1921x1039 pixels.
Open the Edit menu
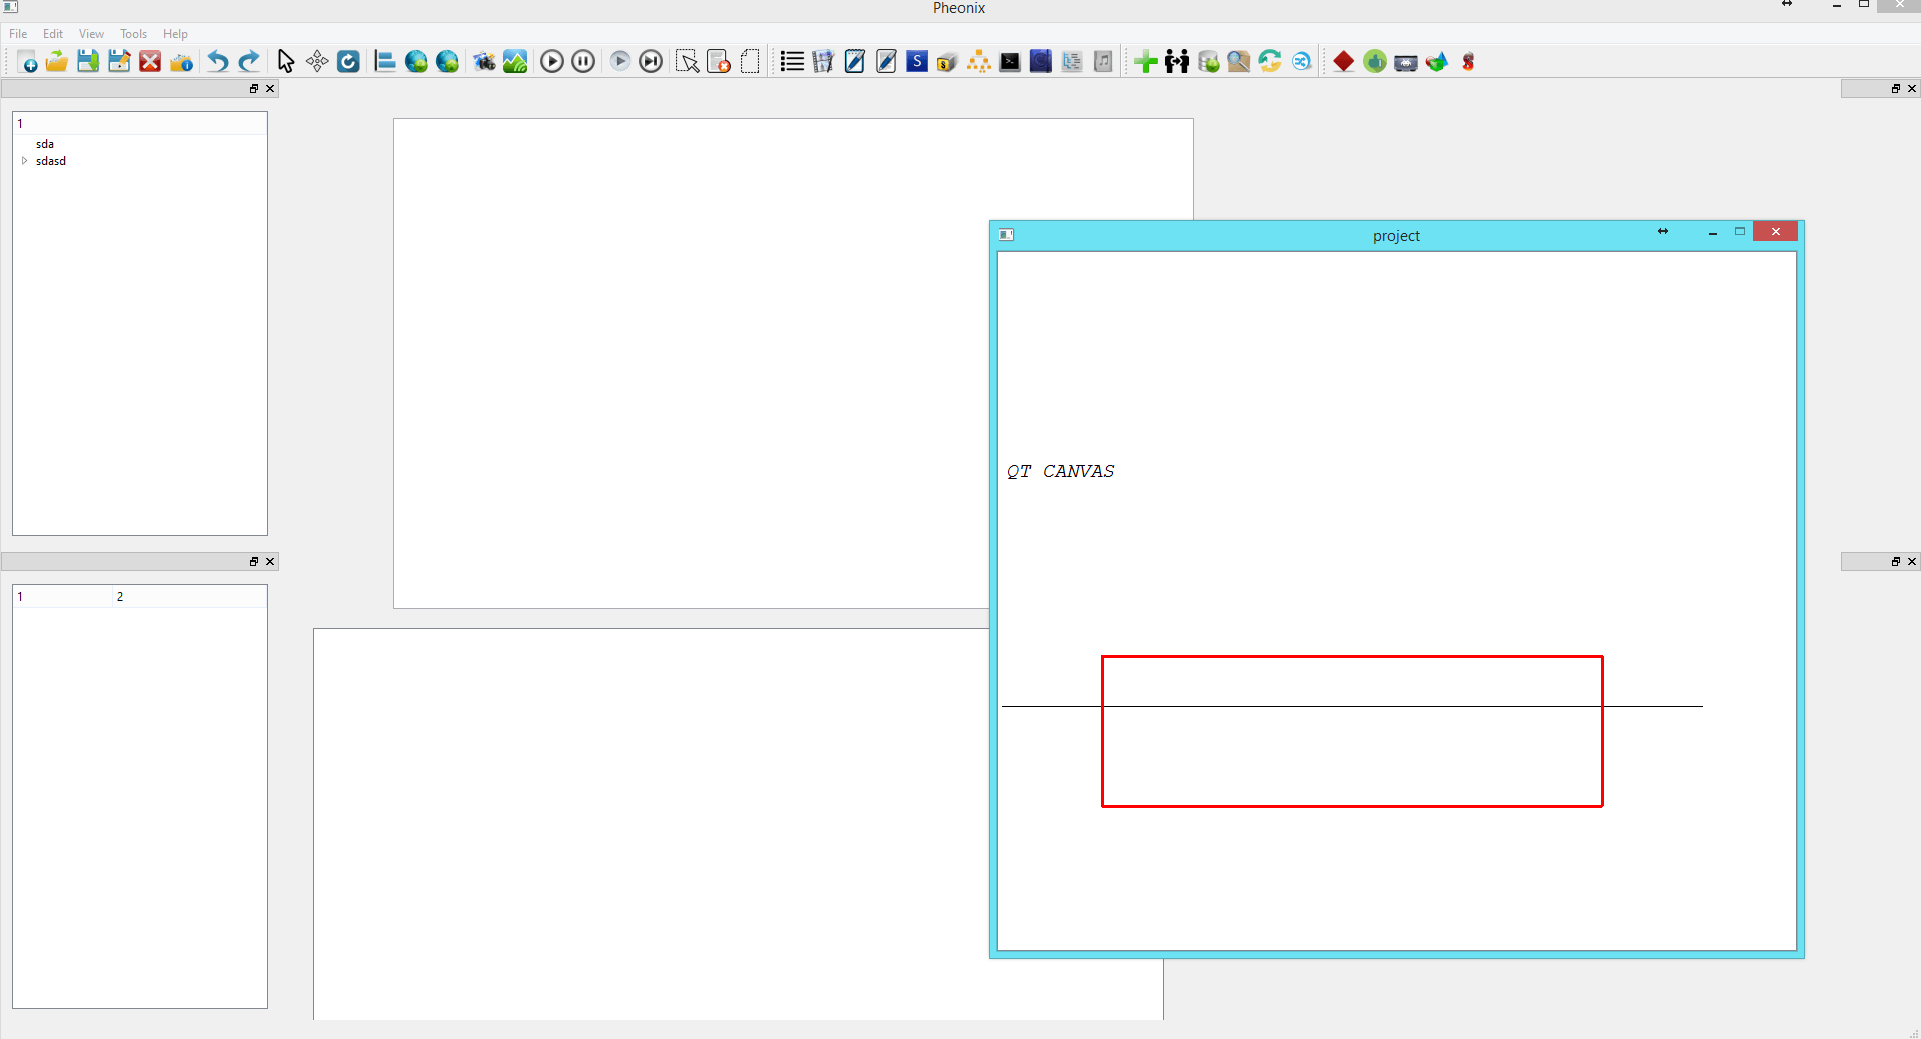(53, 34)
